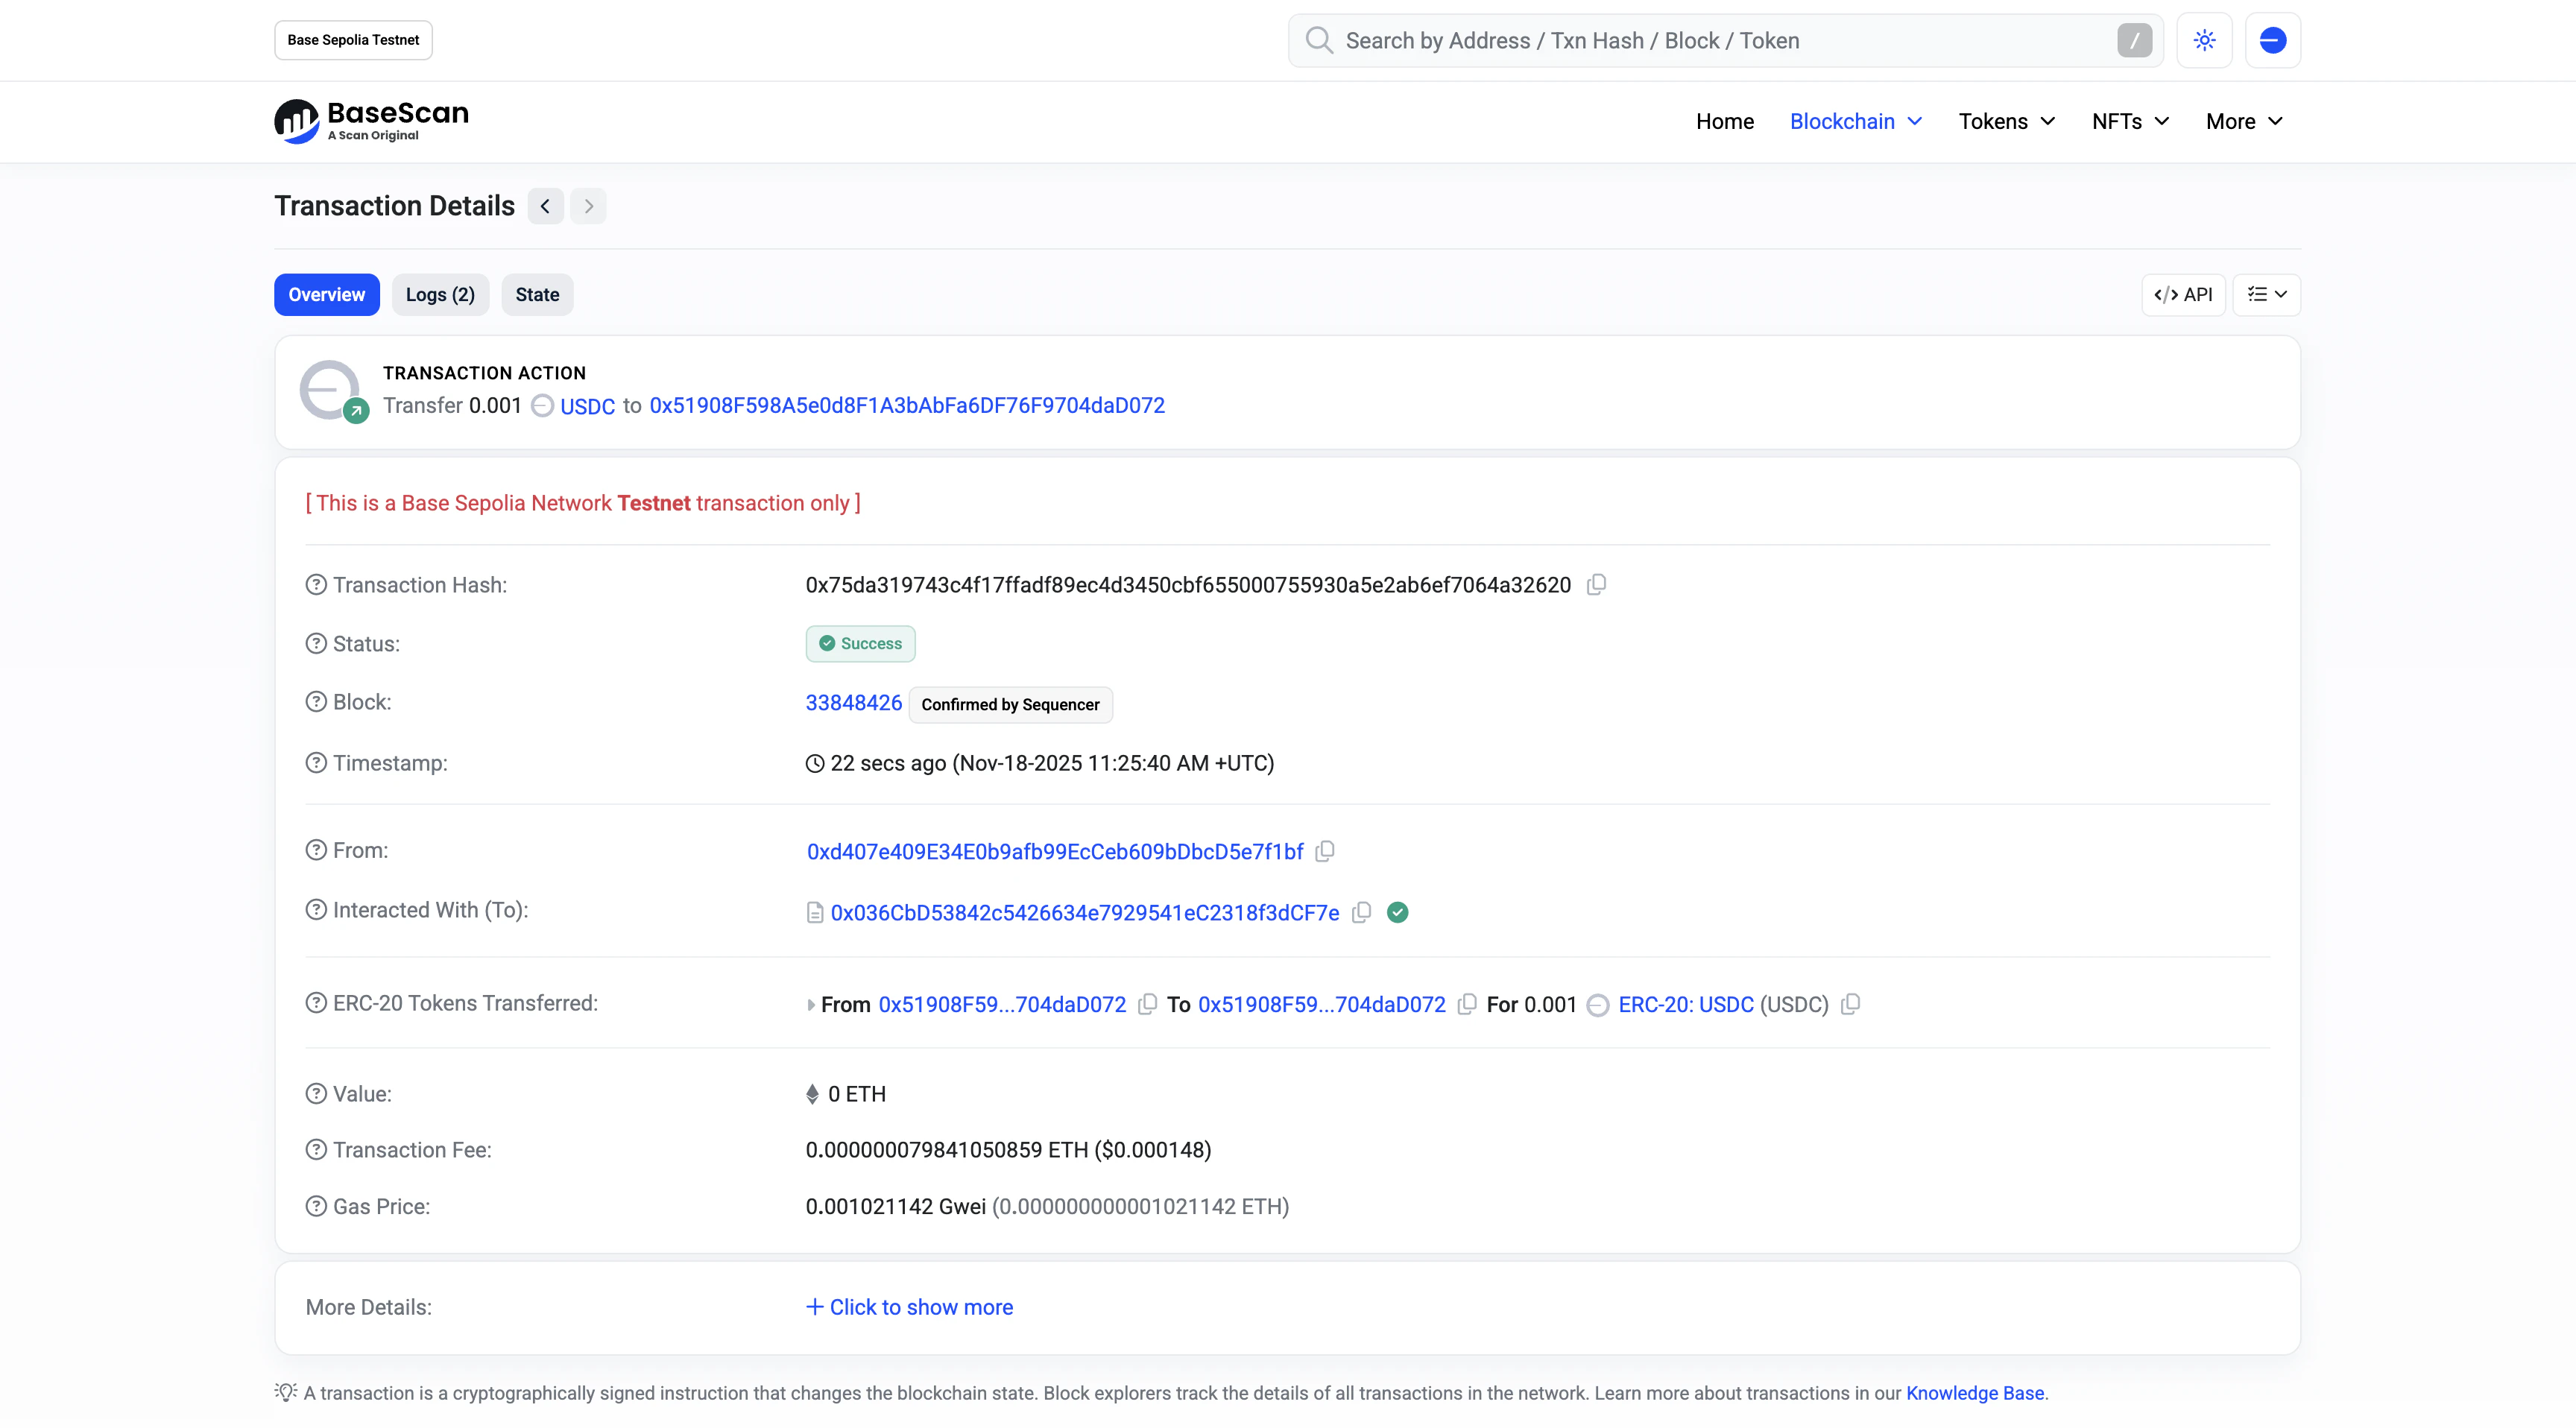Click the BaseScan logo
The height and width of the screenshot is (1428, 2576).
click(x=371, y=121)
